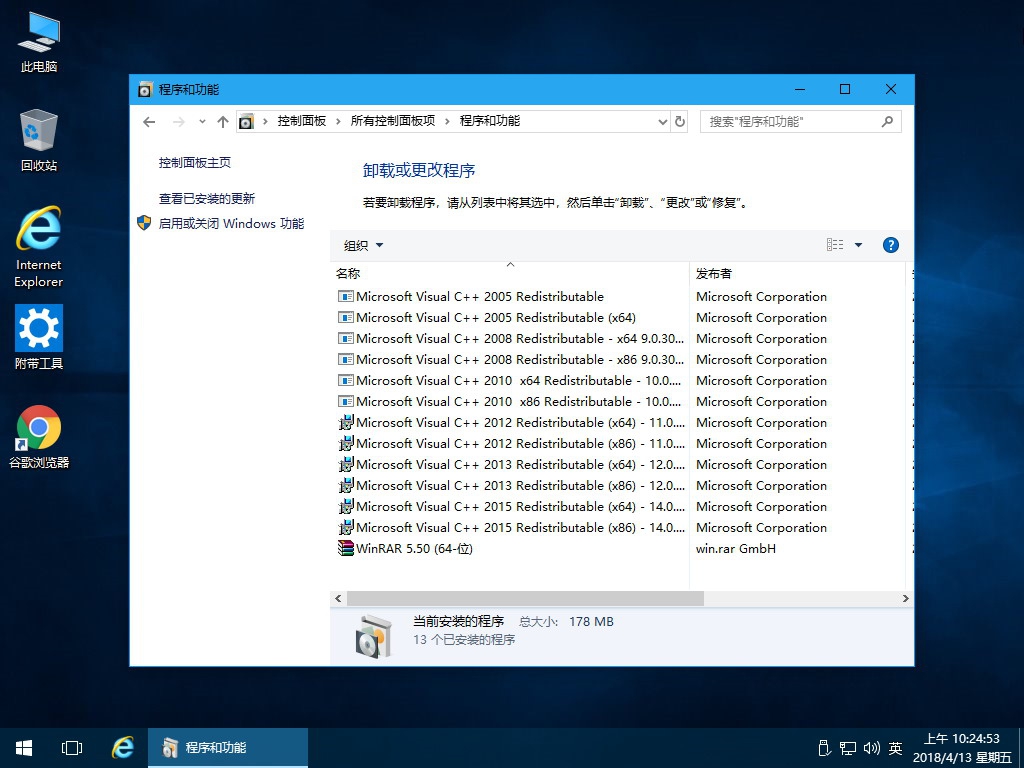Open the 此电脑 desktop icon
Screen dimensions: 1024x768
(39, 42)
